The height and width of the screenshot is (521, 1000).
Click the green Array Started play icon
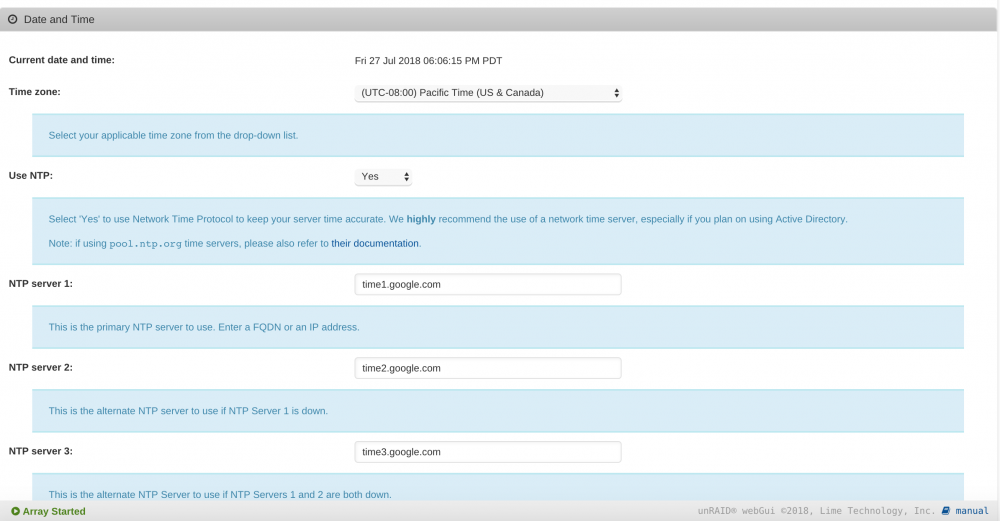15,511
